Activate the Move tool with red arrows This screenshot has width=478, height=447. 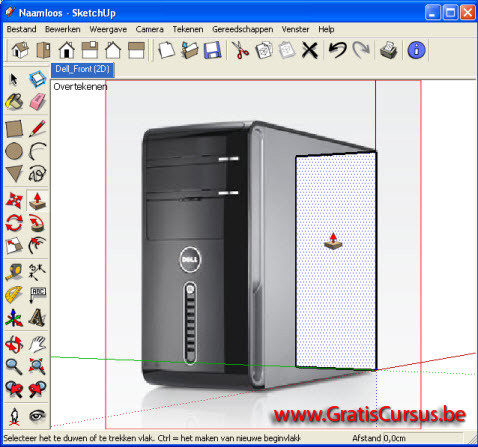pyautogui.click(x=14, y=201)
